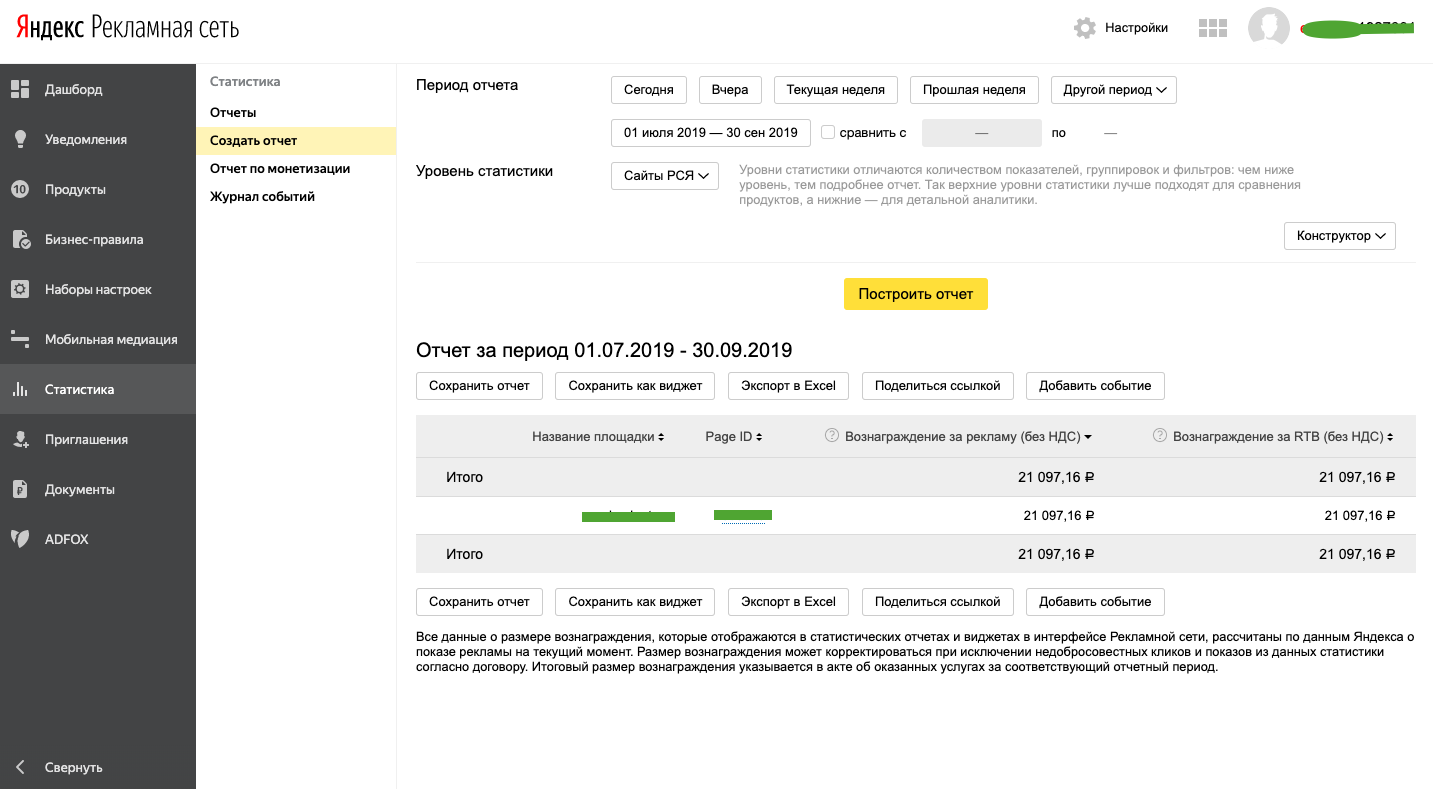Click the Mobile mediation icon
Screen dimensions: 1433x789
tap(20, 339)
